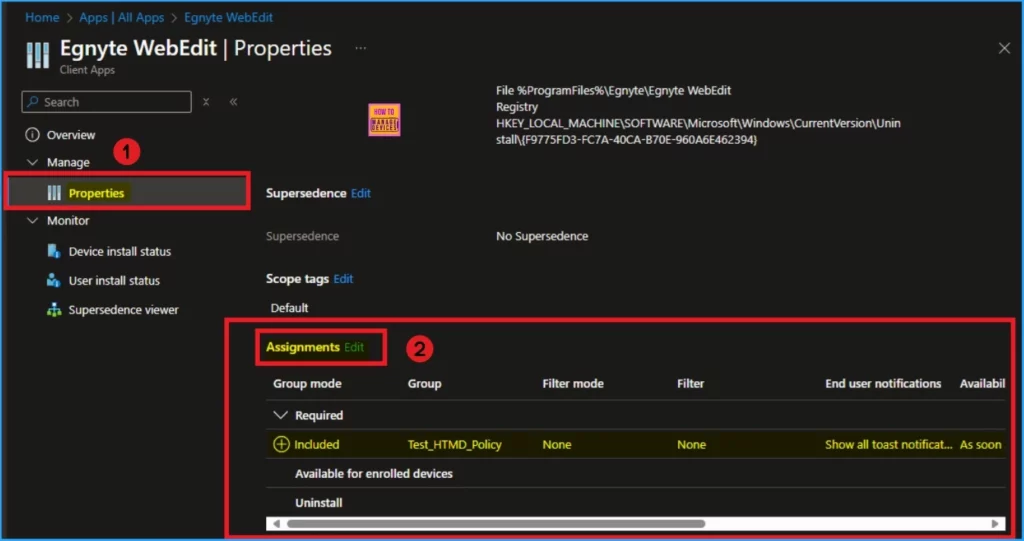Edit the Scope tags section
Screen dimensions: 1024x541
343,279
